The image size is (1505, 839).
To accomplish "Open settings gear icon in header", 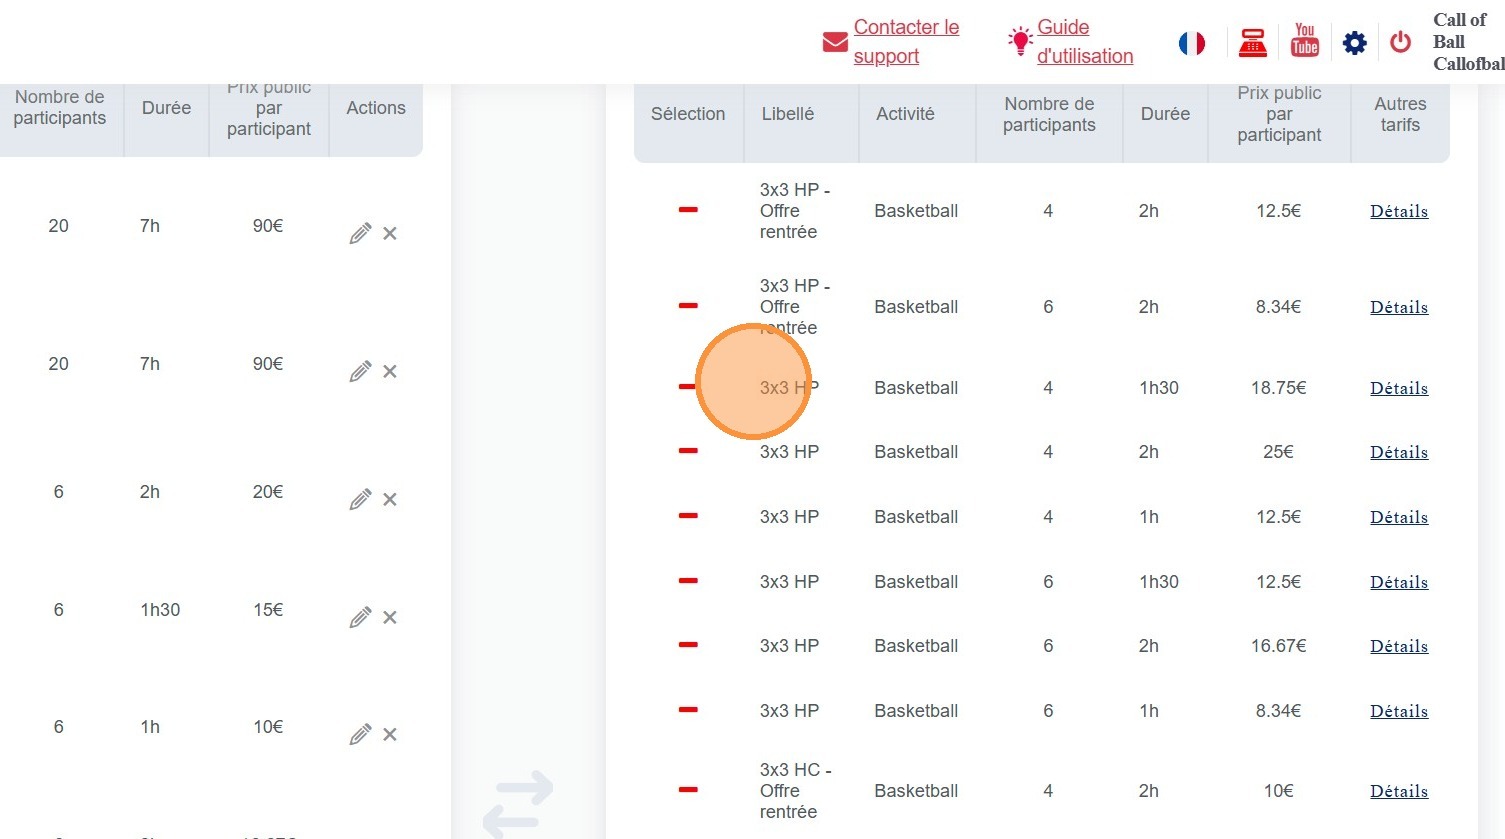I will 1354,43.
